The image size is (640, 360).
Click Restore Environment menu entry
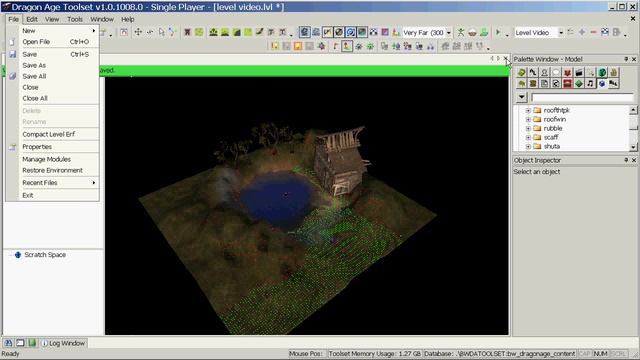53,170
